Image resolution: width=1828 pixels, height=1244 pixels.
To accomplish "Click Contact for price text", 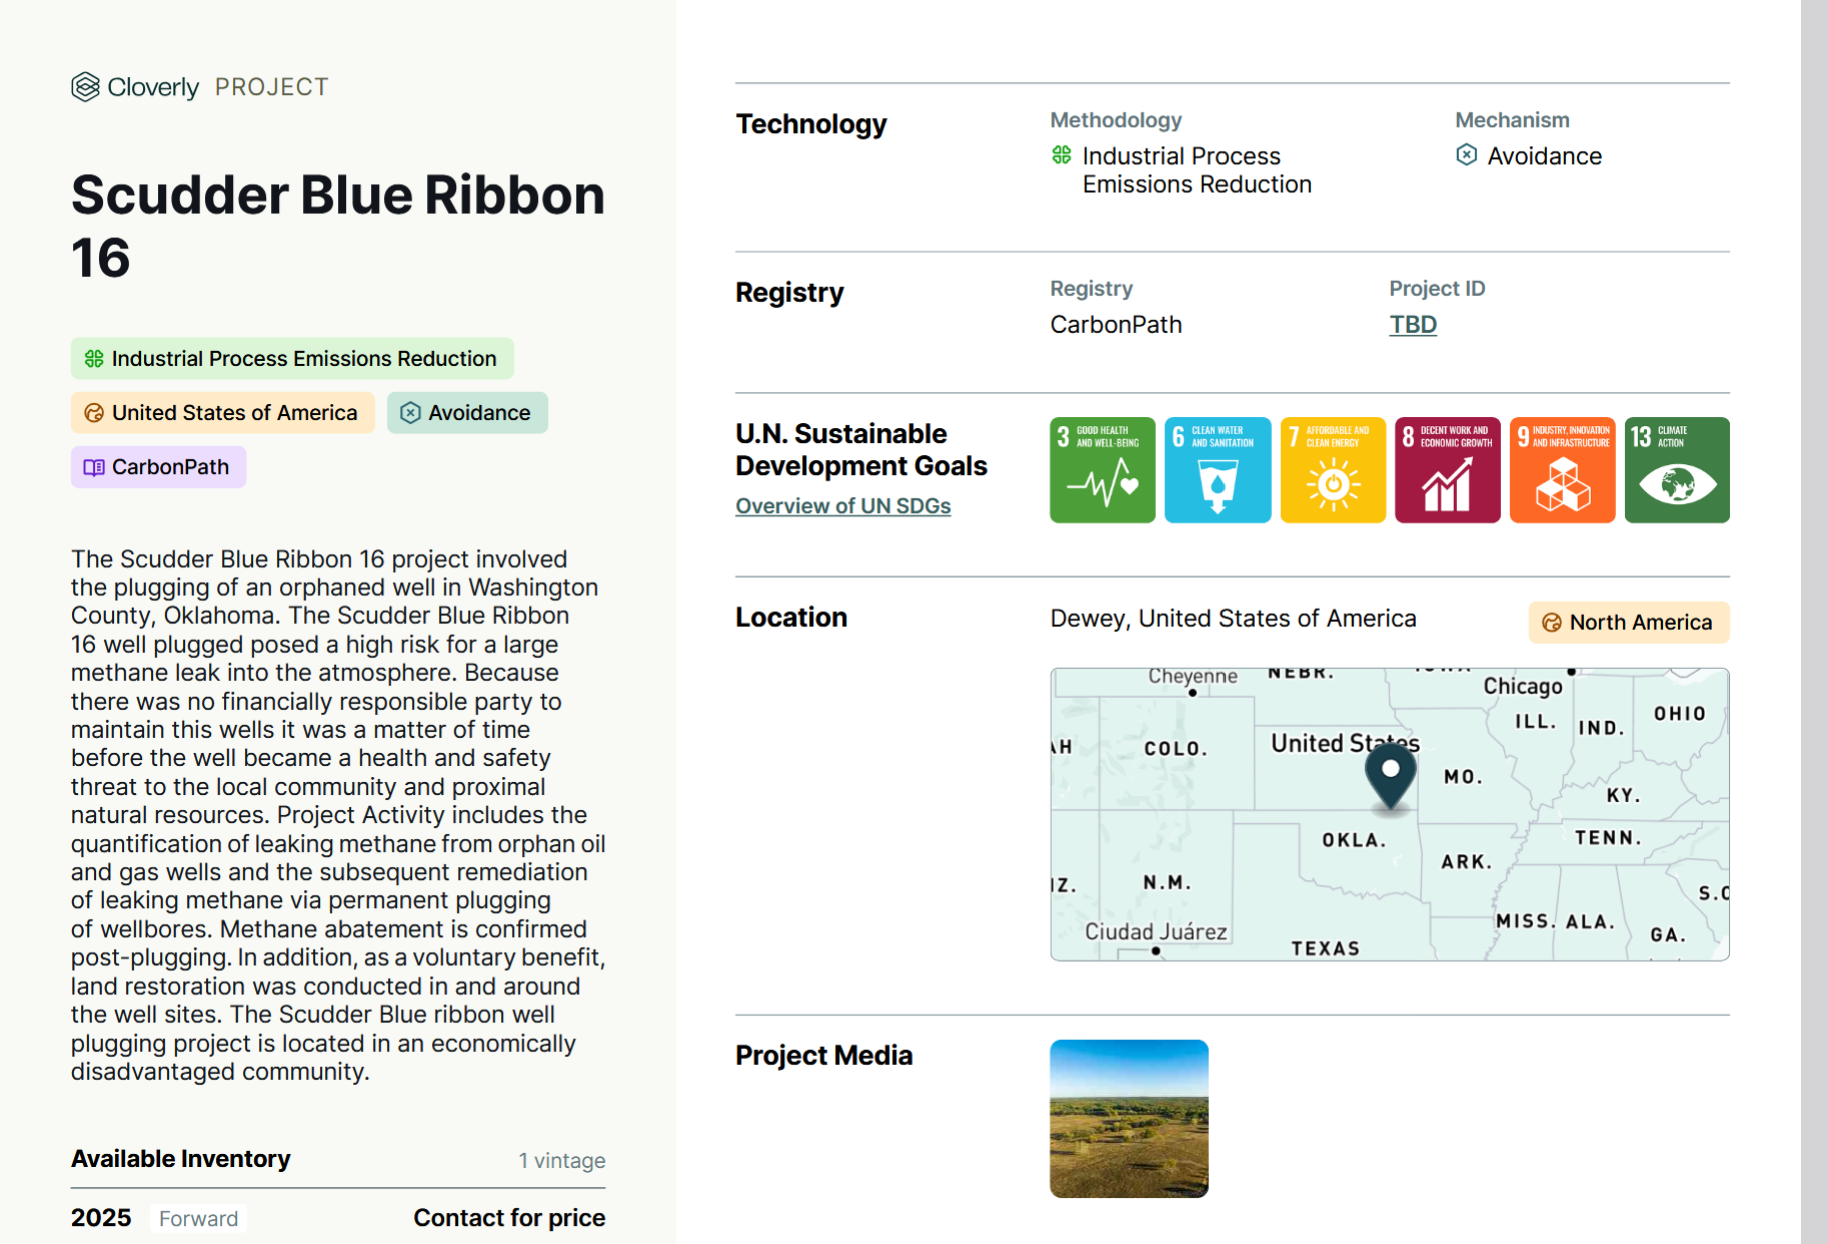I will pyautogui.click(x=509, y=1218).
